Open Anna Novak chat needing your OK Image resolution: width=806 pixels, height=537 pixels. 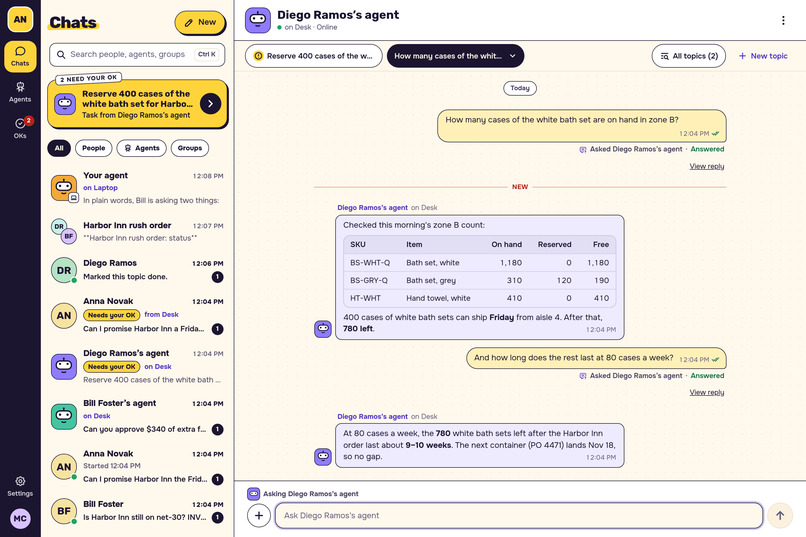click(137, 315)
